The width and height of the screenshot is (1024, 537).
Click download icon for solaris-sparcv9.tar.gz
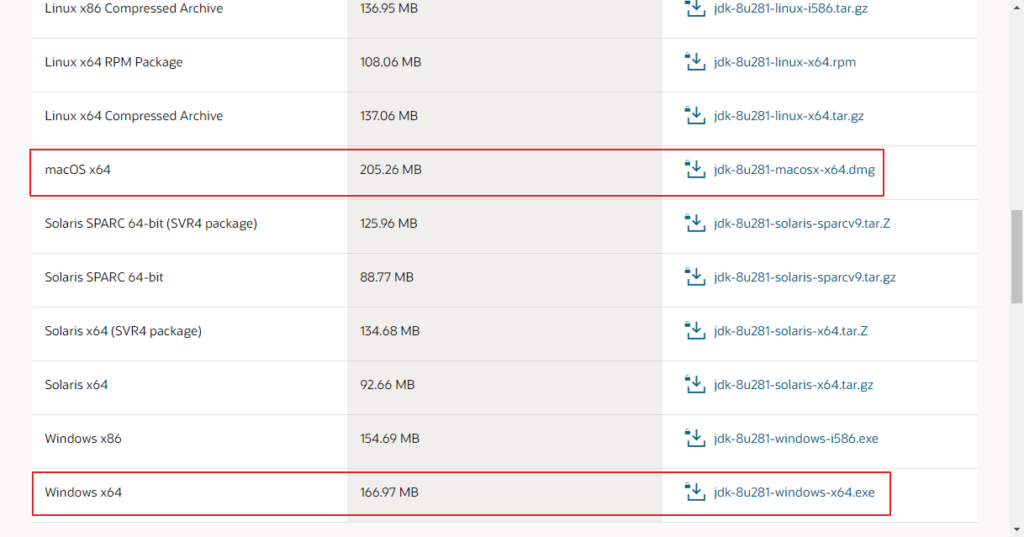click(695, 277)
